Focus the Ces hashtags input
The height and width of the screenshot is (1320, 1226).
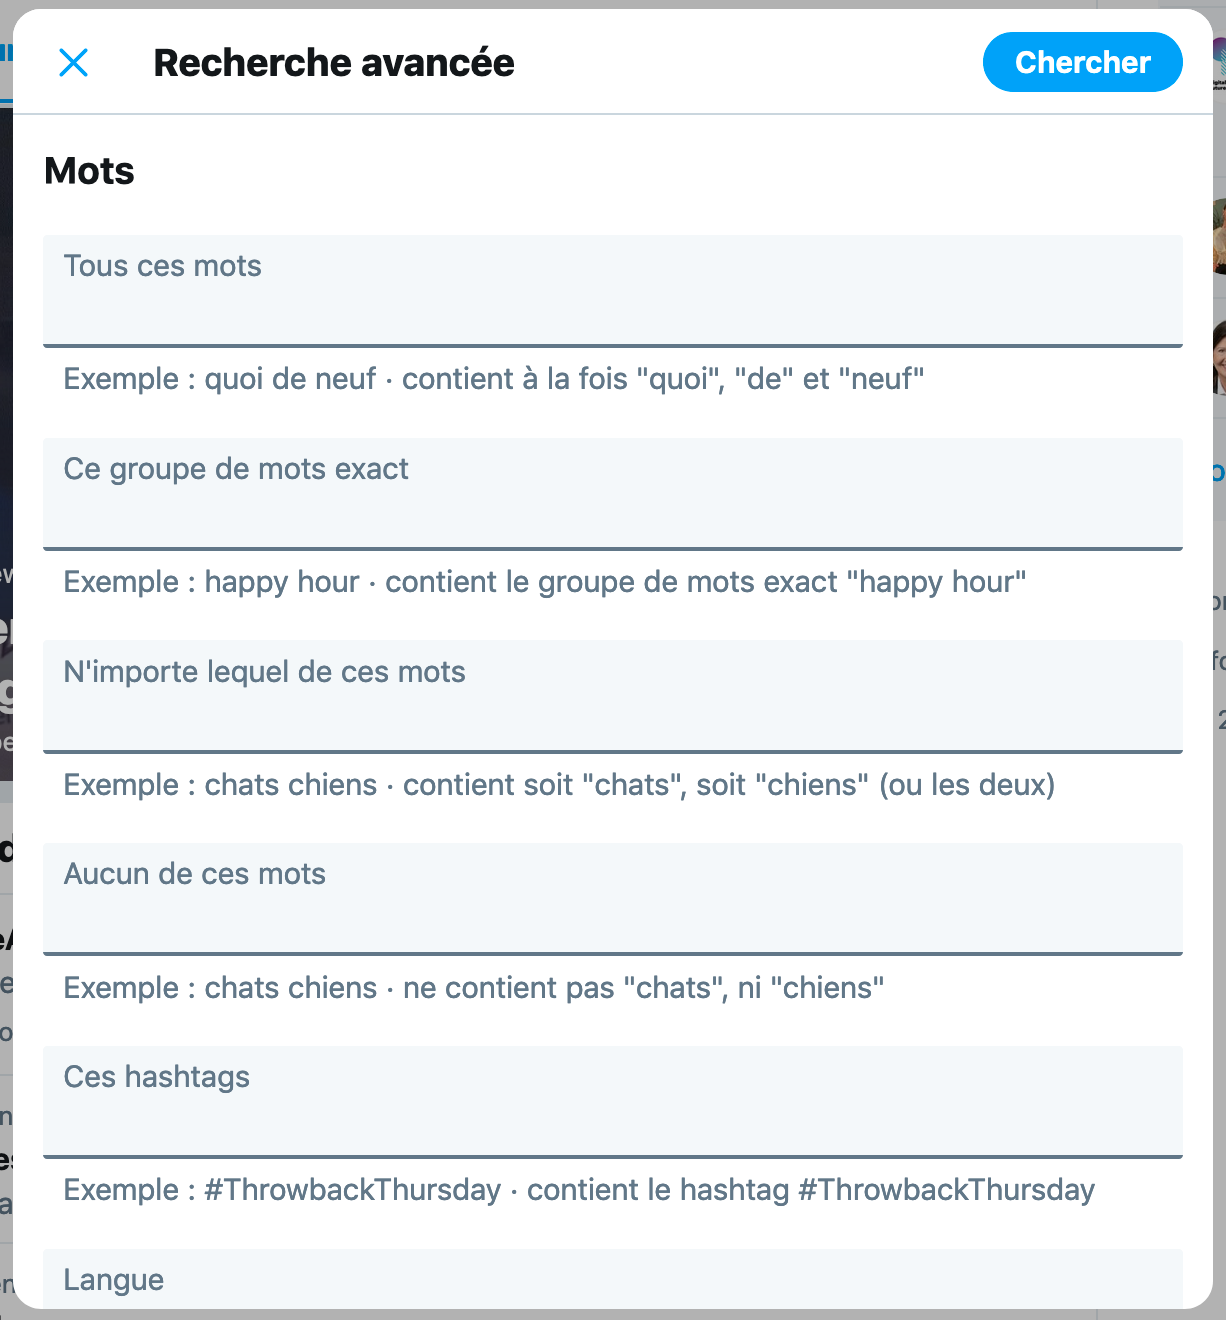(612, 1102)
